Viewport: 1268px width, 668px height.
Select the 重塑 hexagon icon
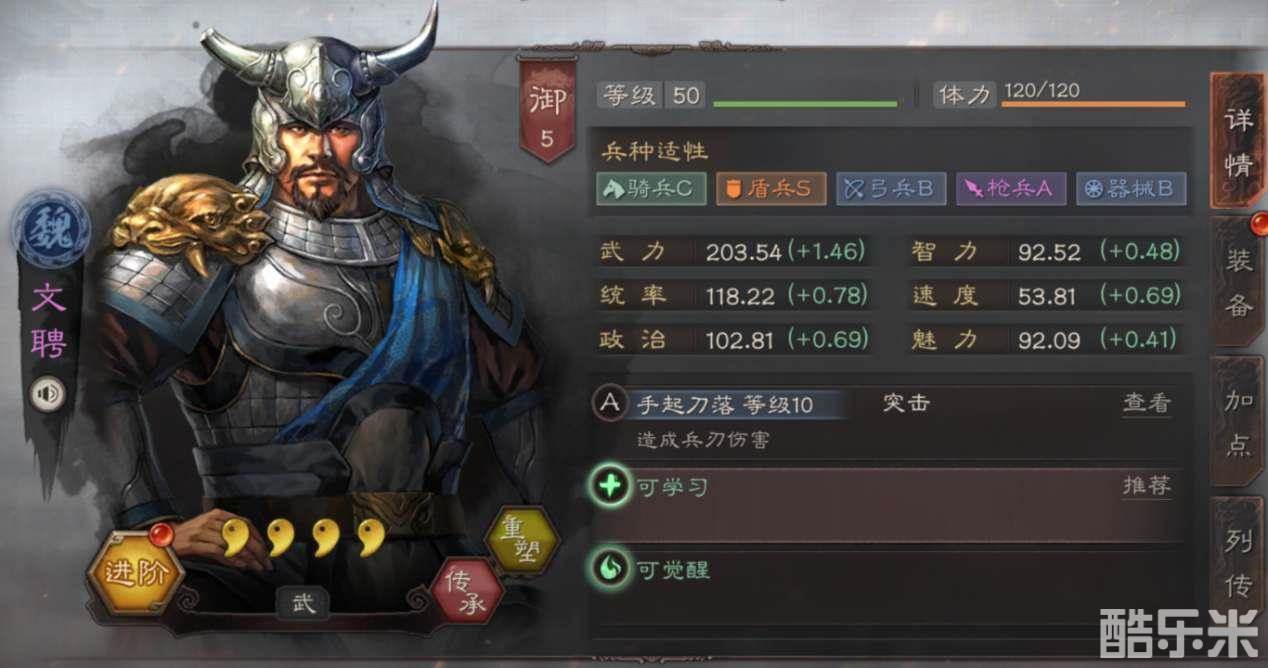tap(521, 540)
